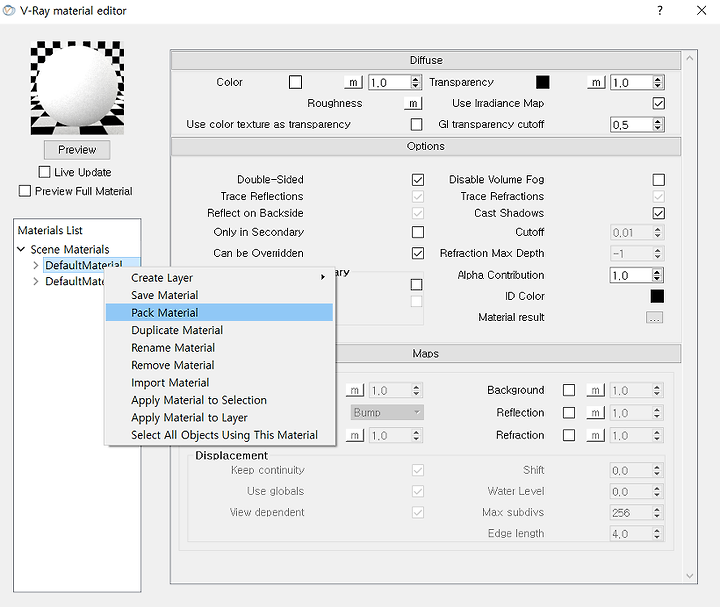Toggle Use color texture as transparency
This screenshot has height=607, width=720.
(x=416, y=124)
